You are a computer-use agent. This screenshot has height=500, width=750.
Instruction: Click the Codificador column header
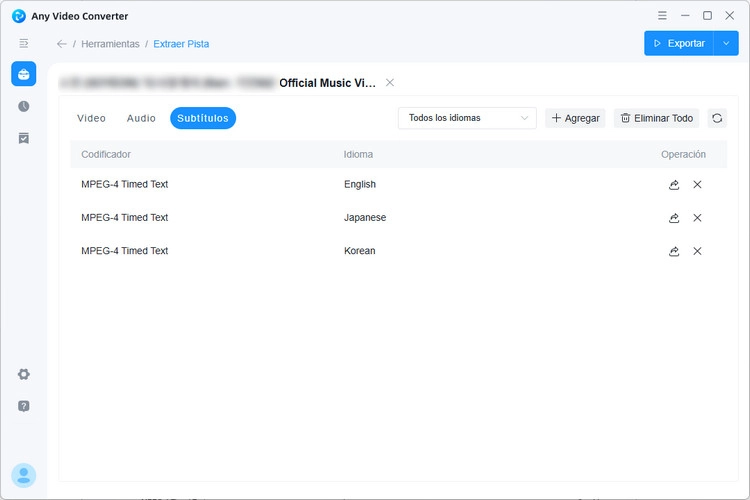coord(106,155)
